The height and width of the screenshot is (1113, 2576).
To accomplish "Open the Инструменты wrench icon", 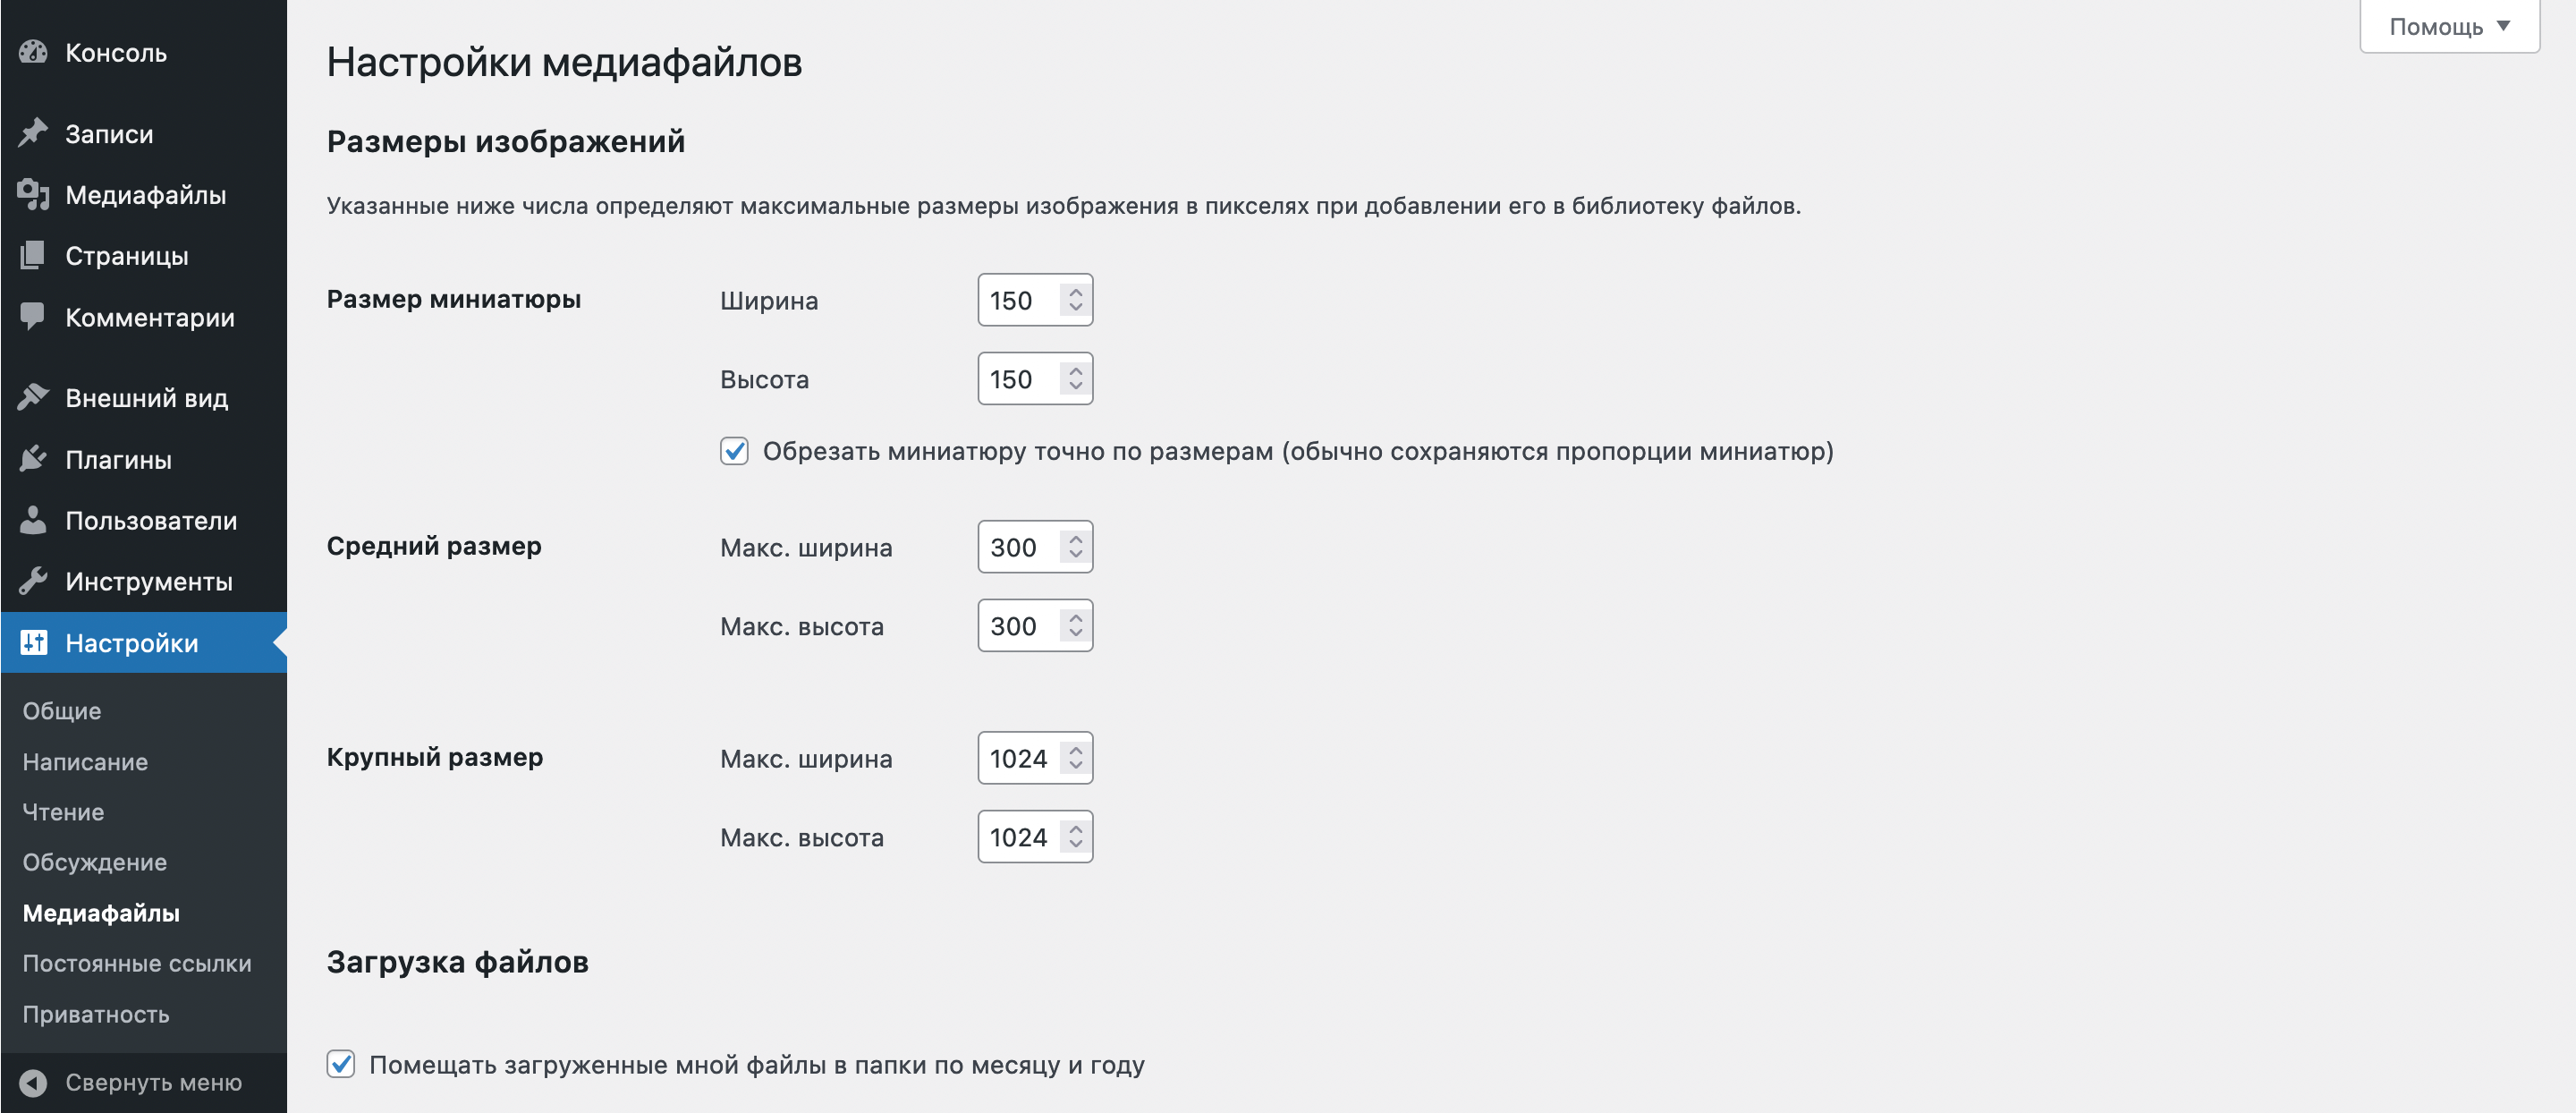I will pyautogui.click(x=33, y=581).
